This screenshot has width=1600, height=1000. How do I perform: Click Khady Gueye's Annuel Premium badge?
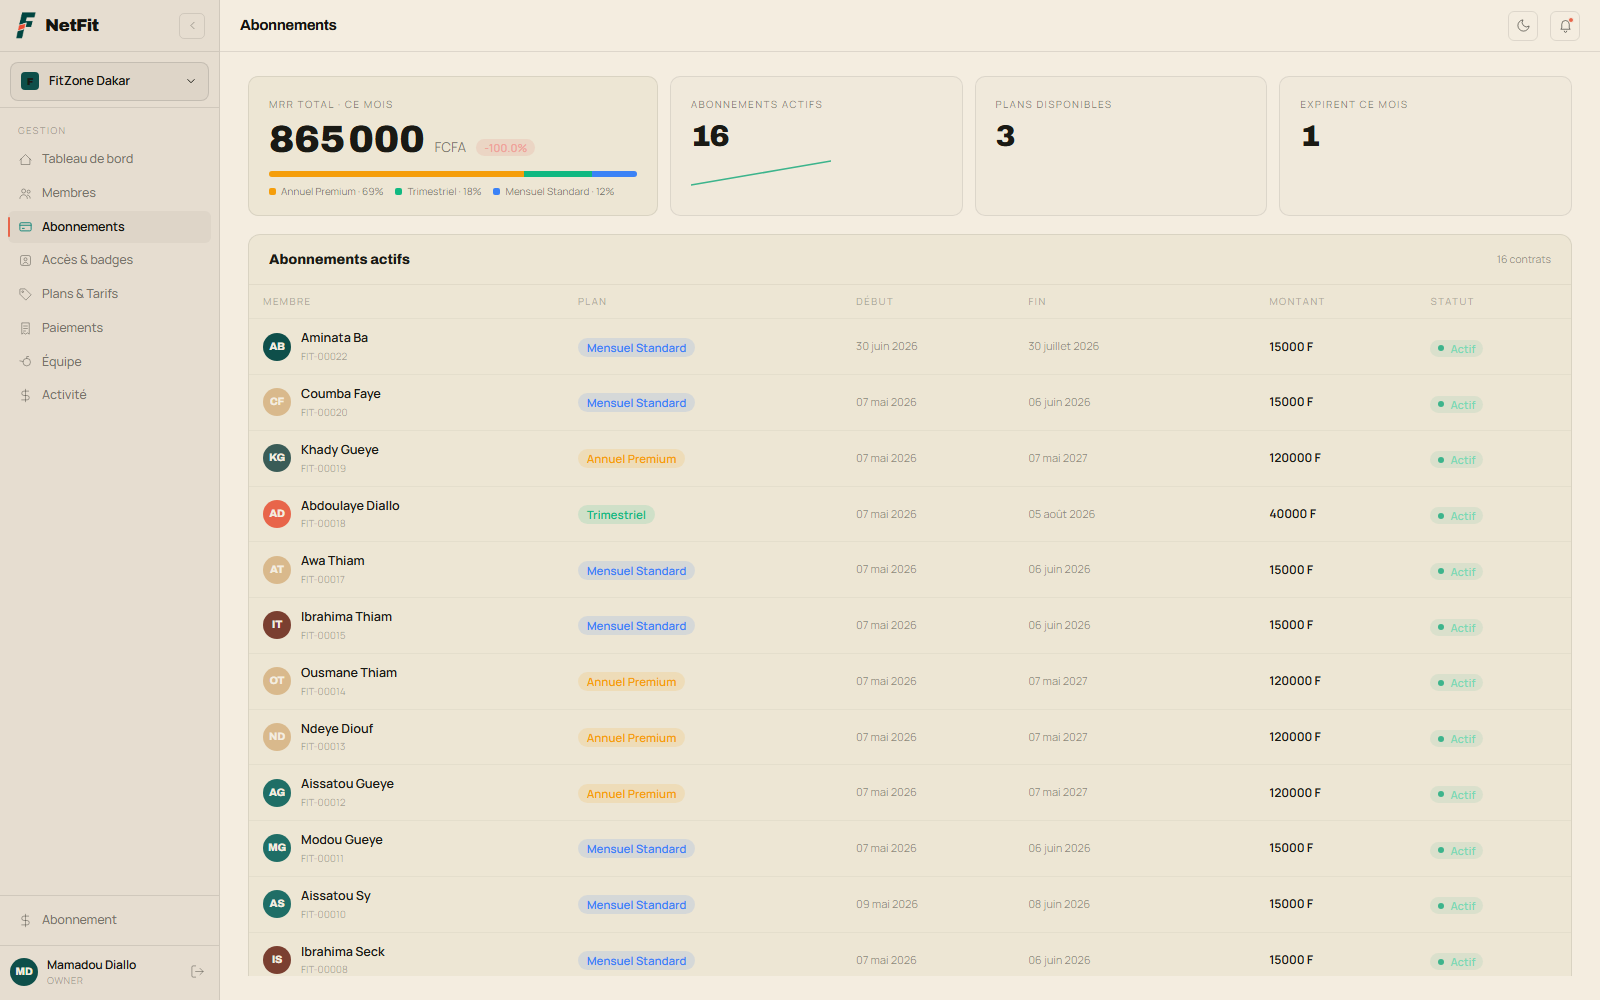click(631, 459)
